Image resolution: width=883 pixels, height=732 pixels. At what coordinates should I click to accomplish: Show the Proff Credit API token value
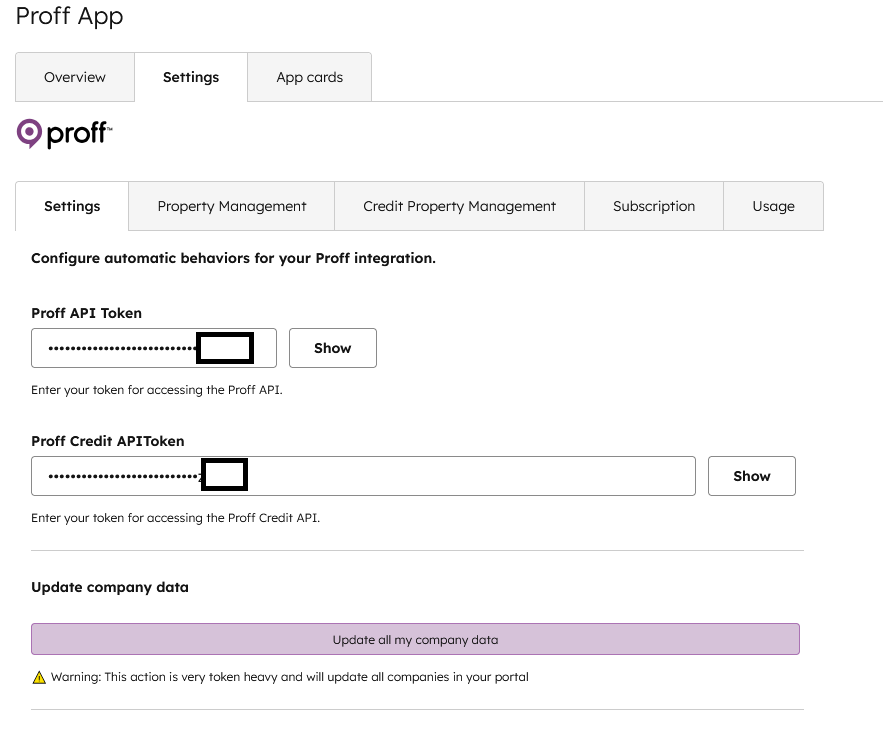[x=752, y=476]
